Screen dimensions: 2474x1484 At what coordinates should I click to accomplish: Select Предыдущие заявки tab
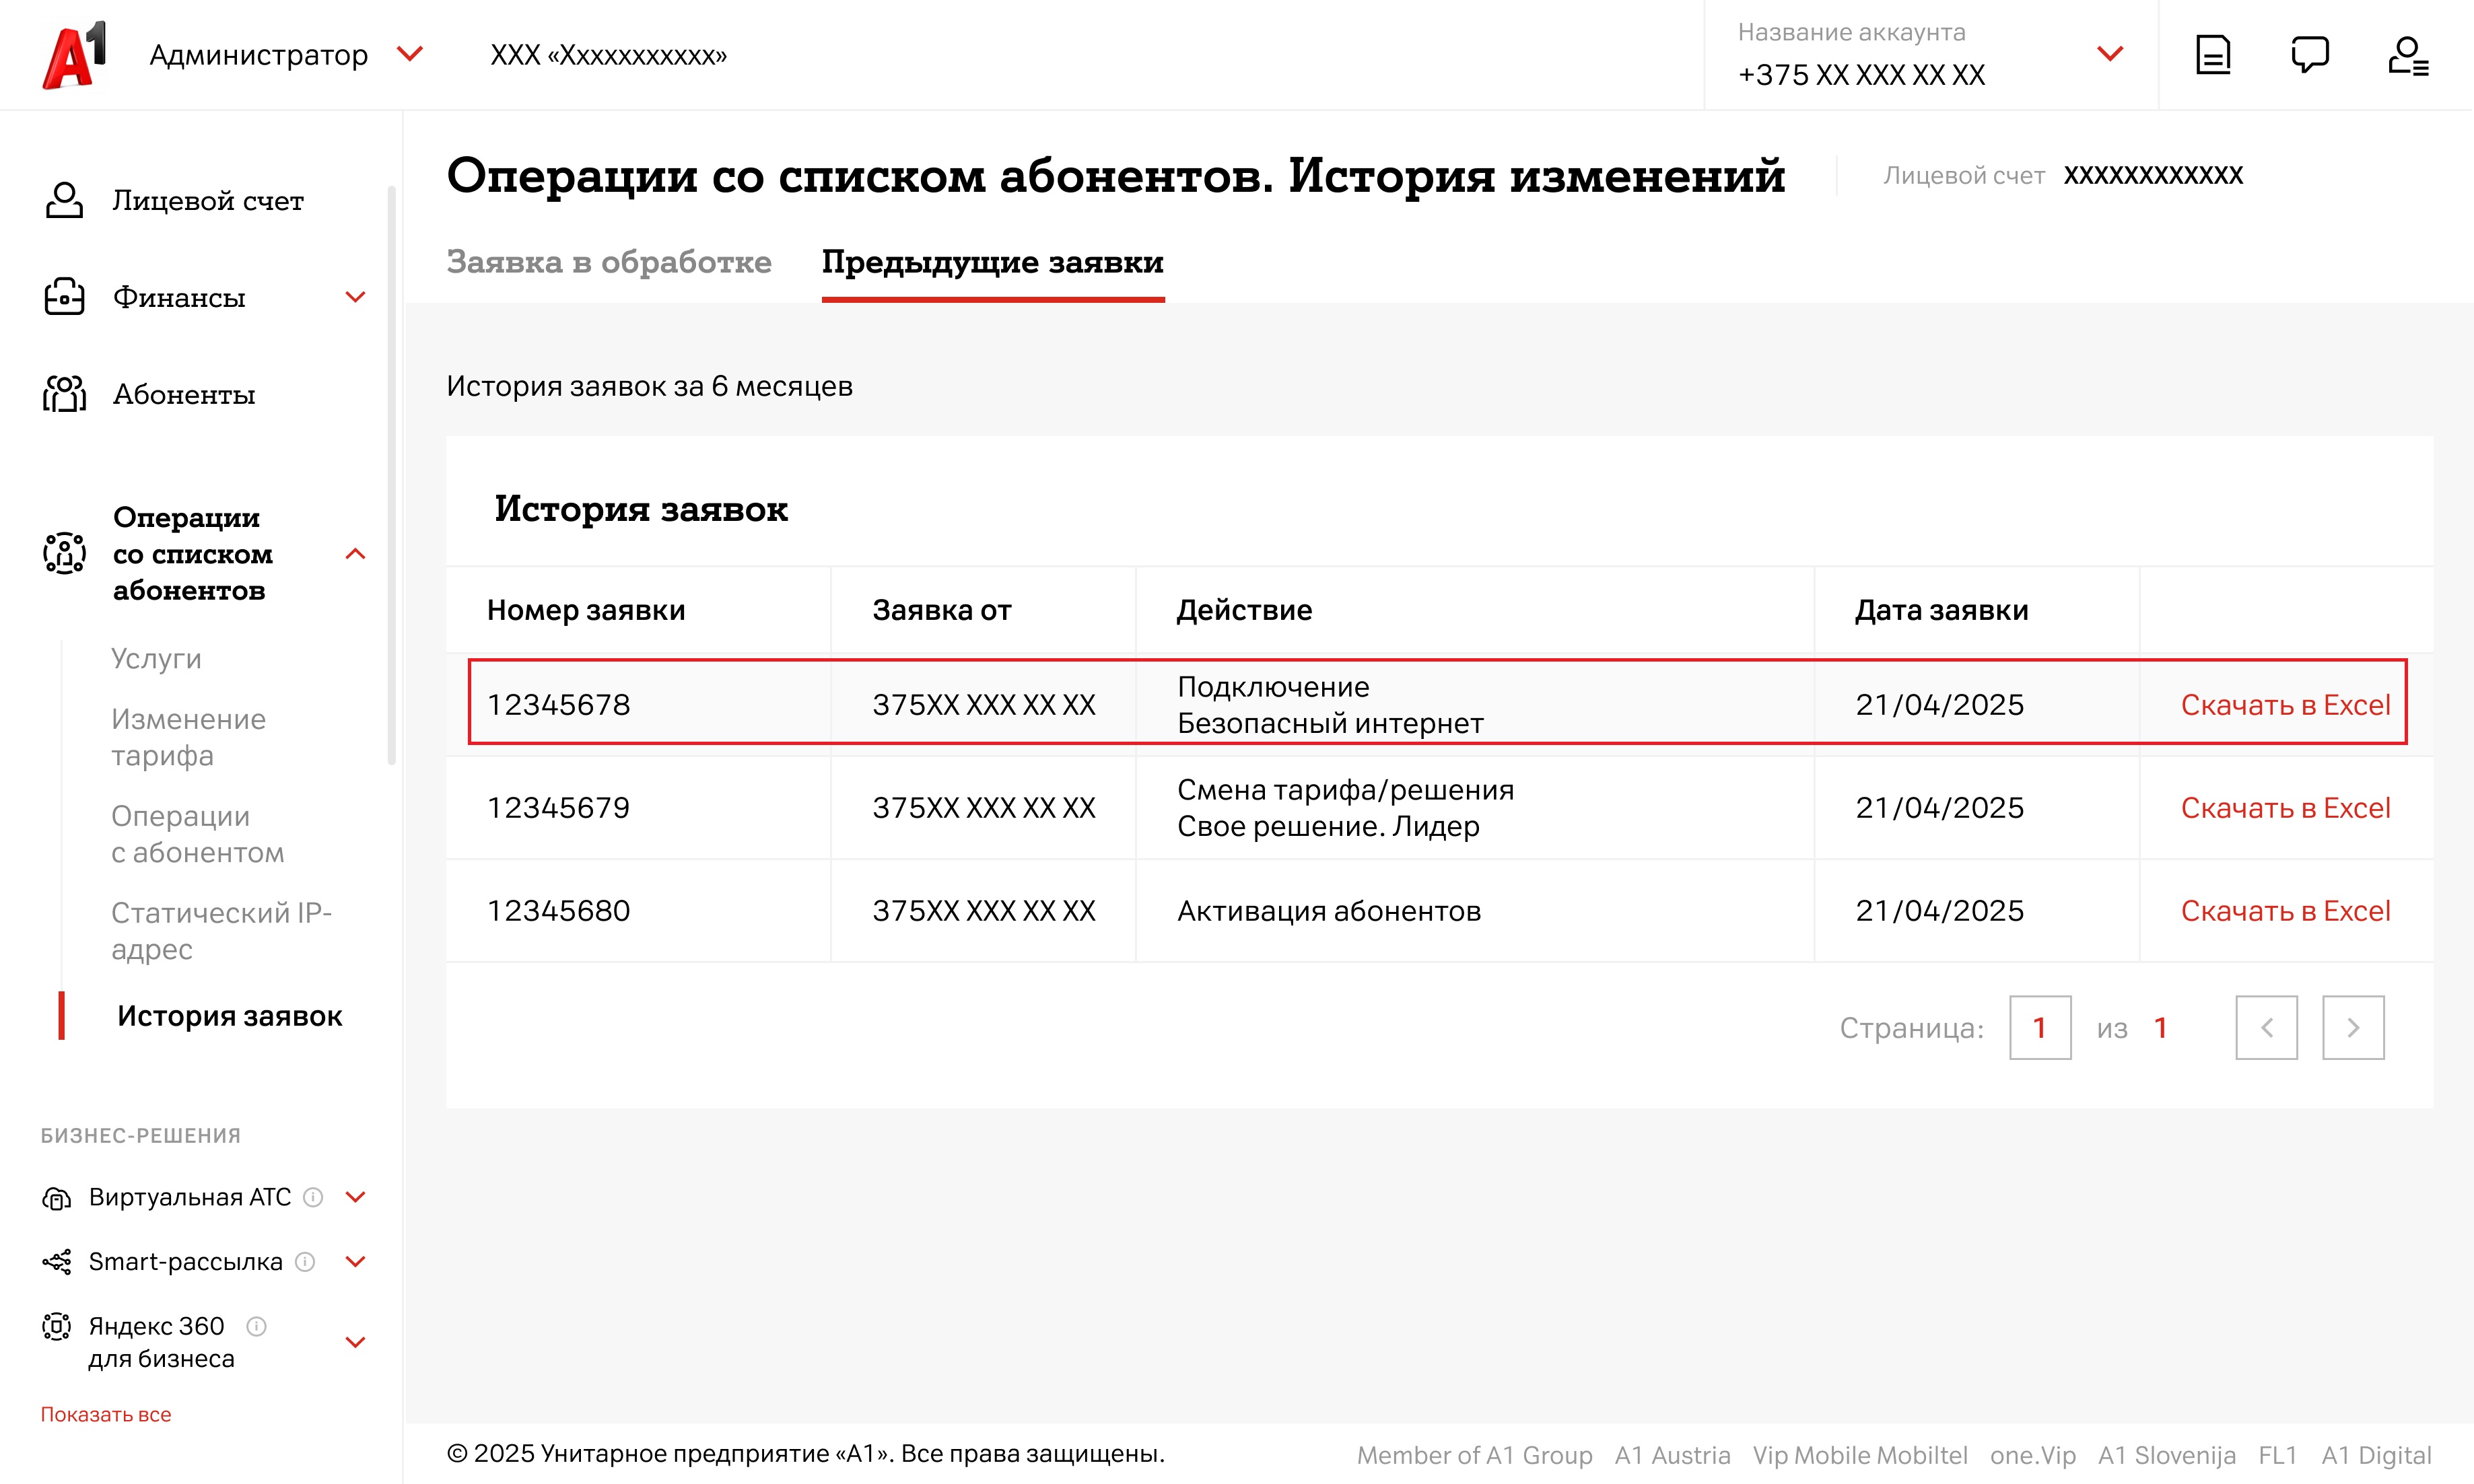(x=992, y=262)
